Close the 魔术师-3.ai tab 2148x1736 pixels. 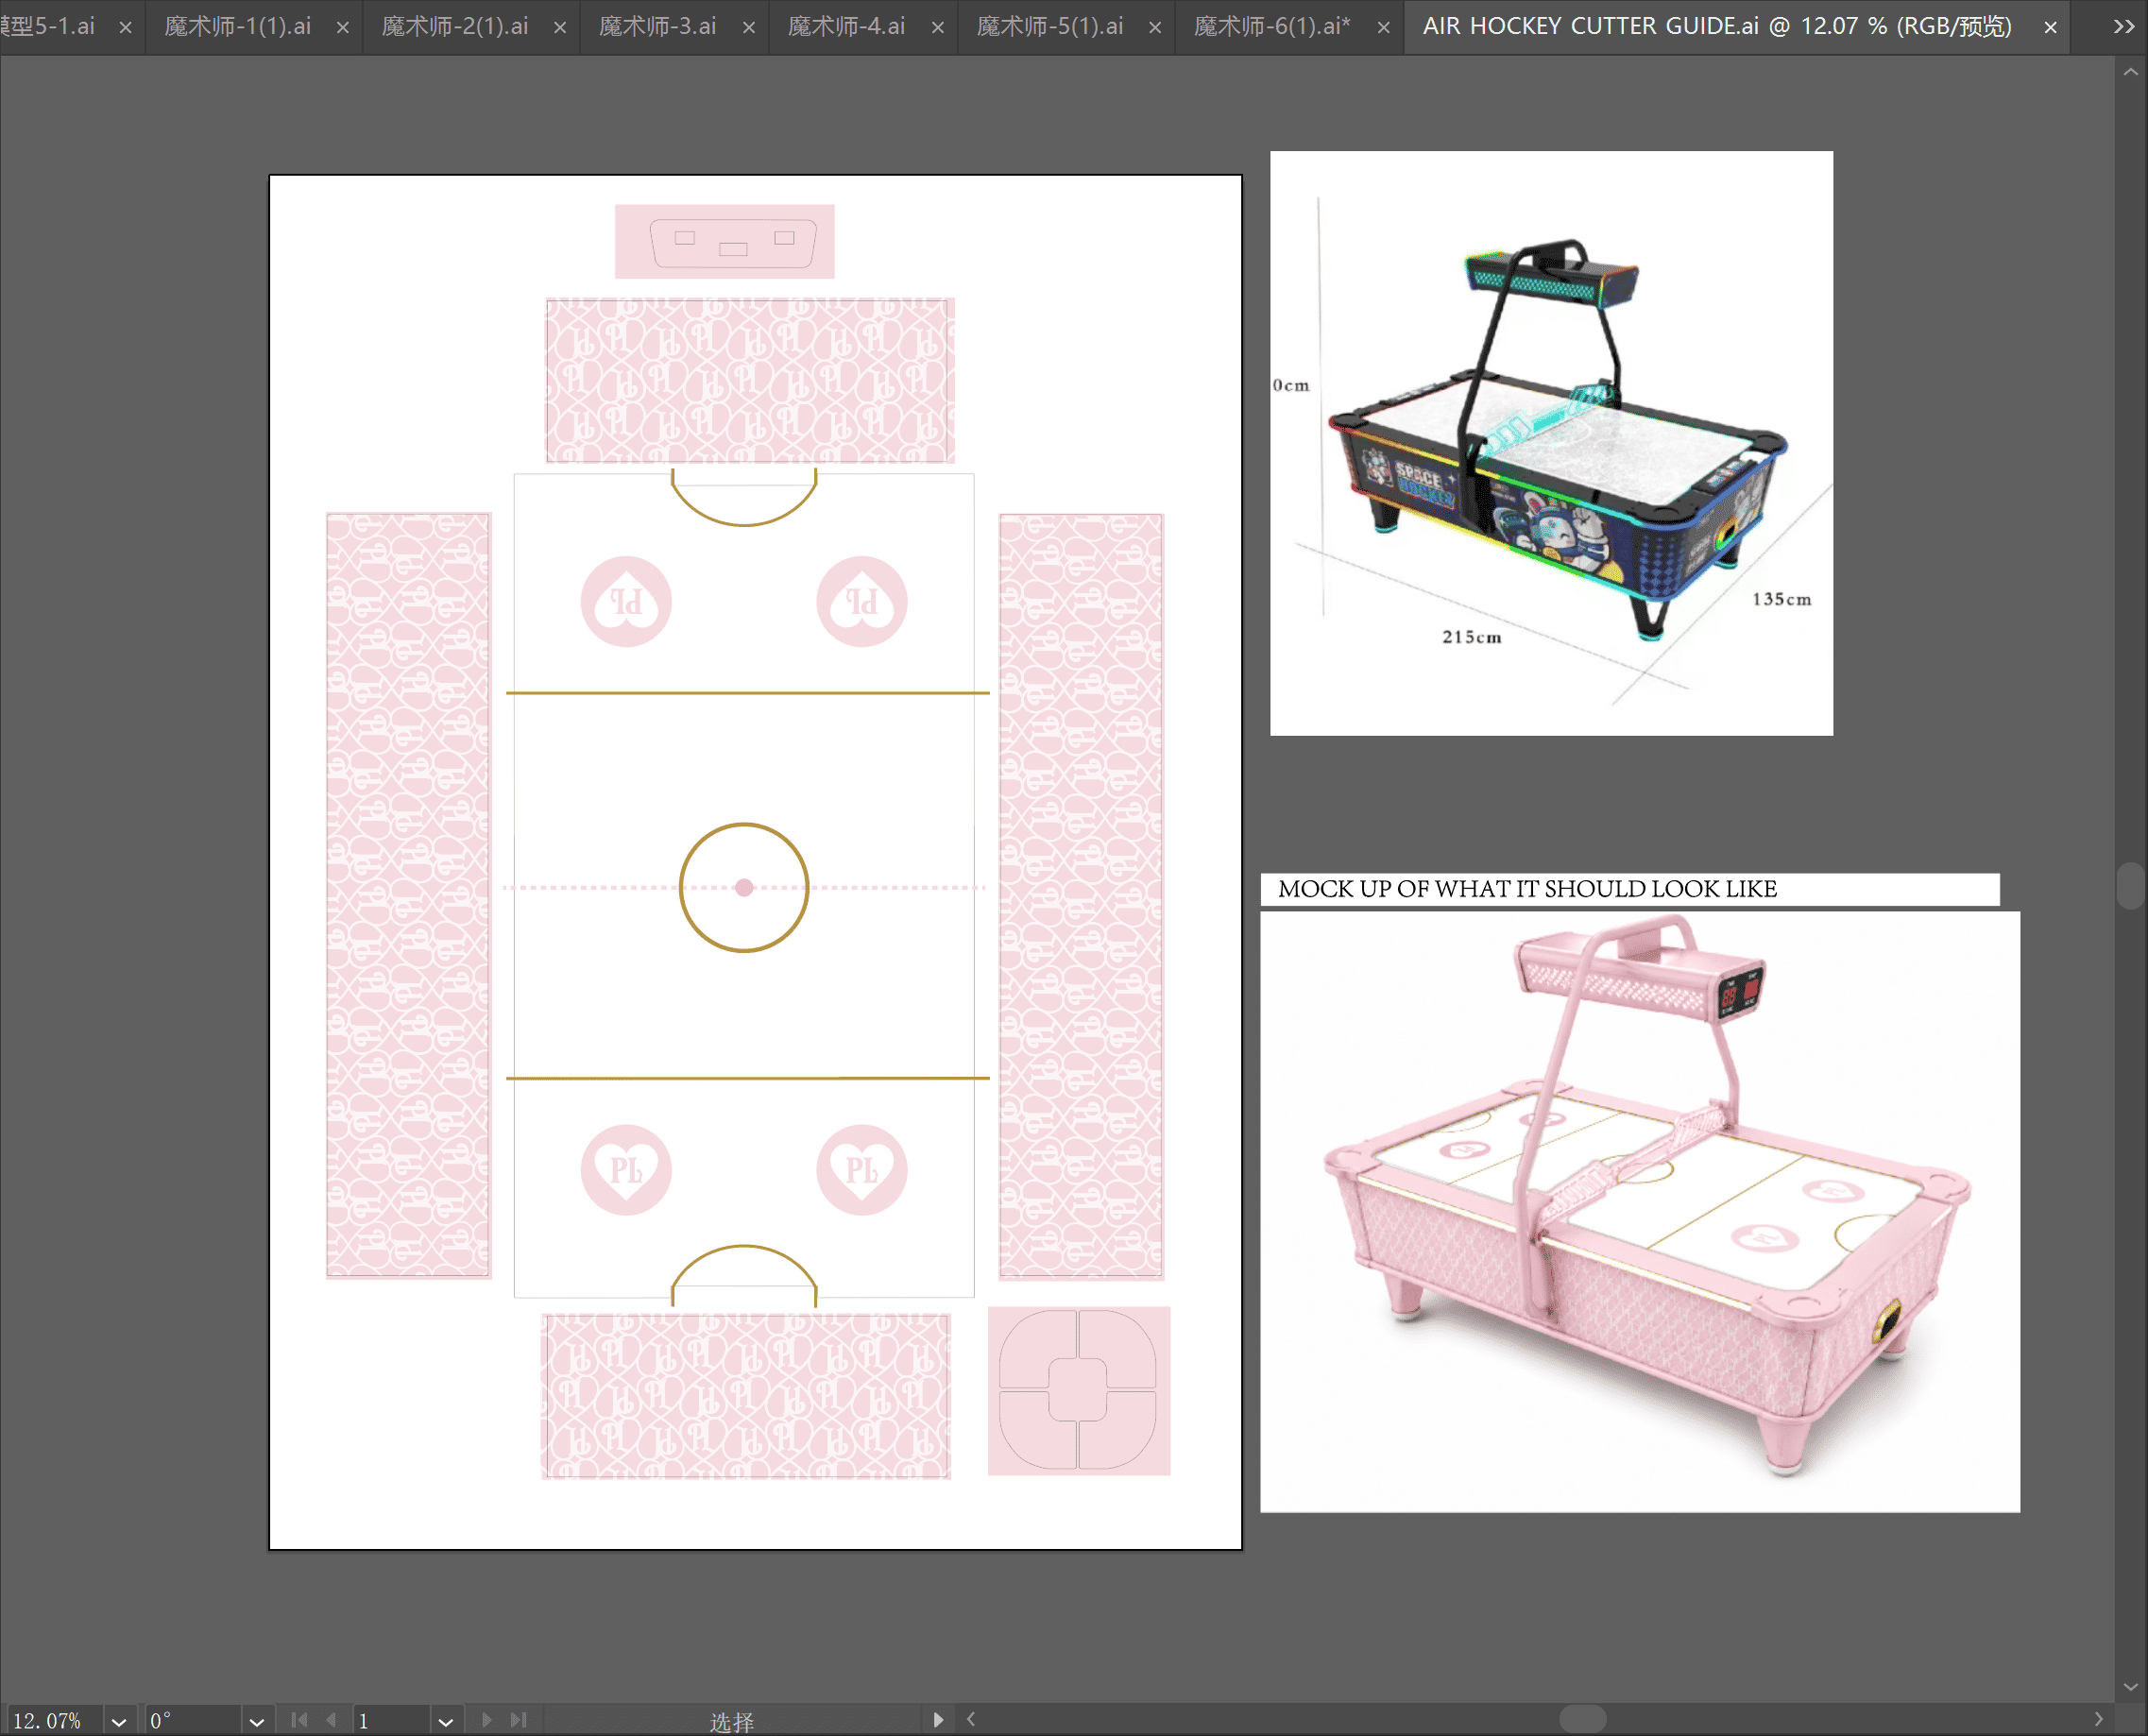click(x=749, y=28)
